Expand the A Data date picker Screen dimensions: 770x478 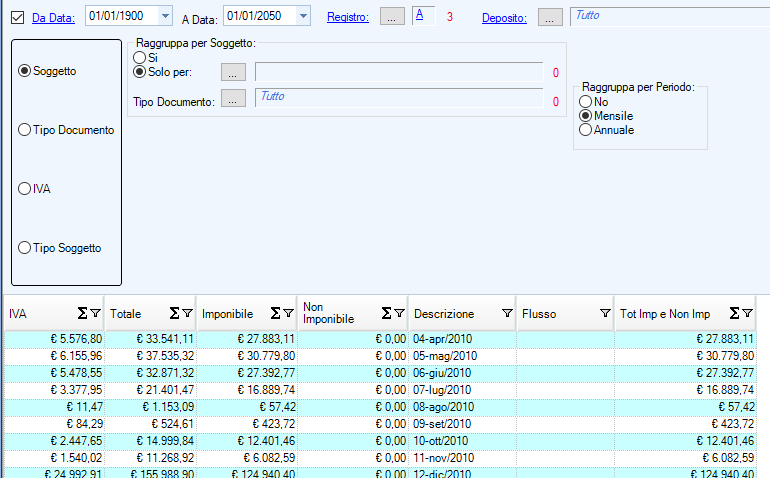click(x=303, y=16)
